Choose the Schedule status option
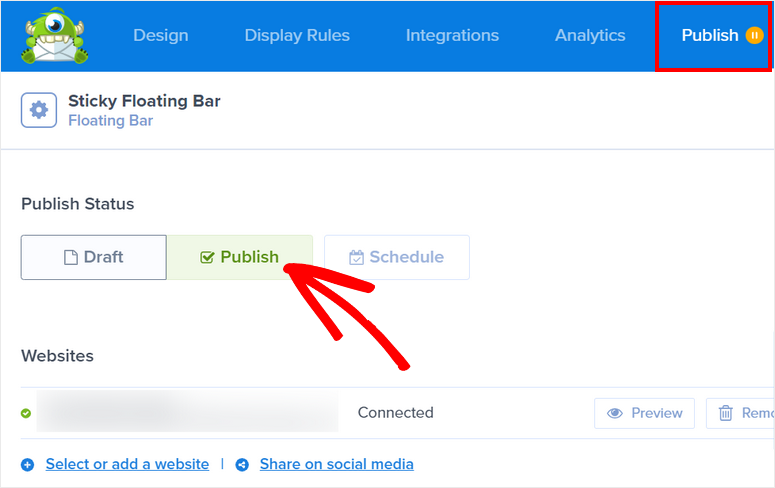 click(396, 257)
